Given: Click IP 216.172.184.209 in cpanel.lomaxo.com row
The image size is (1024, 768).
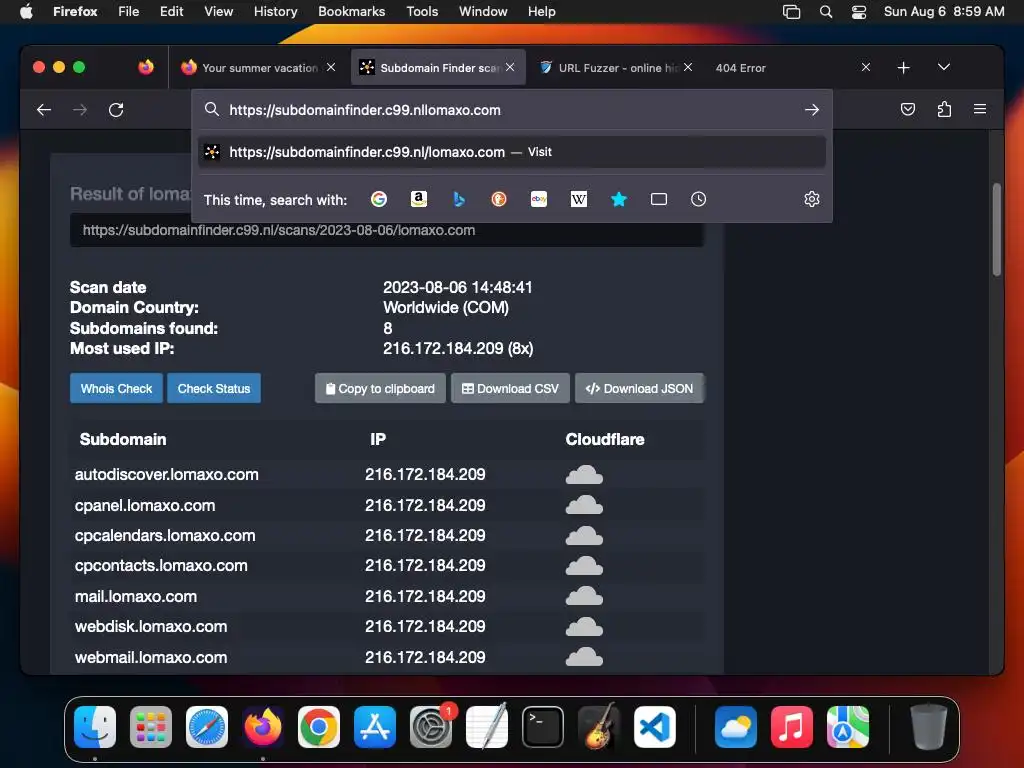Looking at the screenshot, I should click(425, 505).
